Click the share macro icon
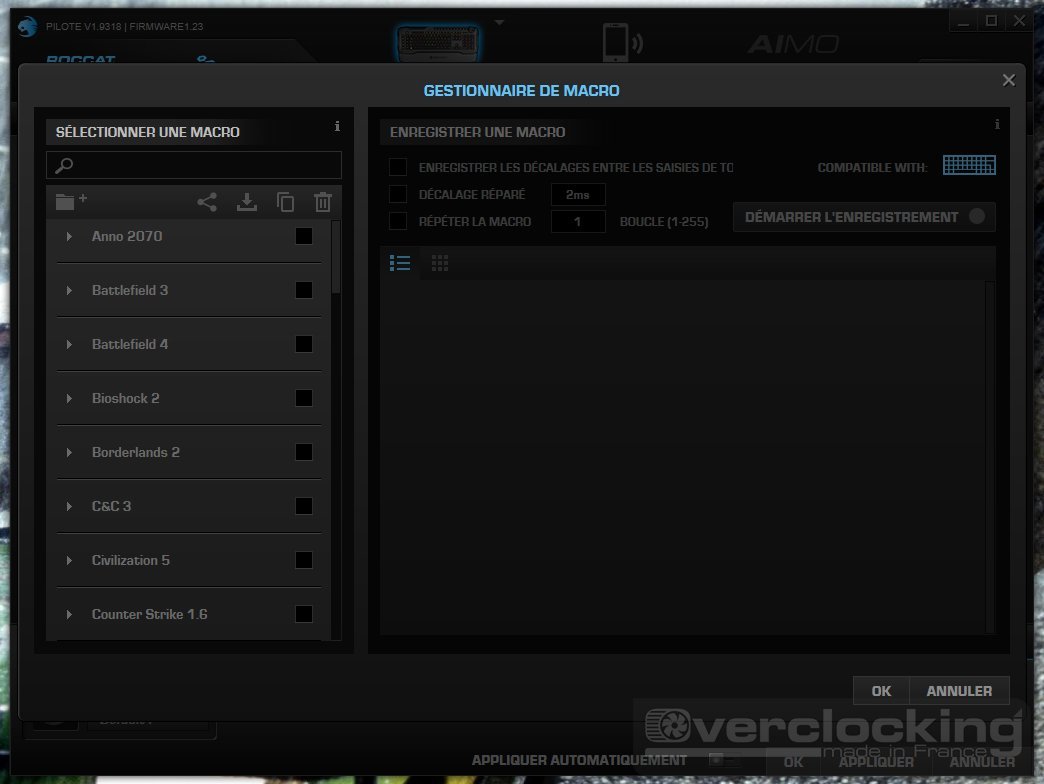Viewport: 1044px width, 784px height. [207, 202]
